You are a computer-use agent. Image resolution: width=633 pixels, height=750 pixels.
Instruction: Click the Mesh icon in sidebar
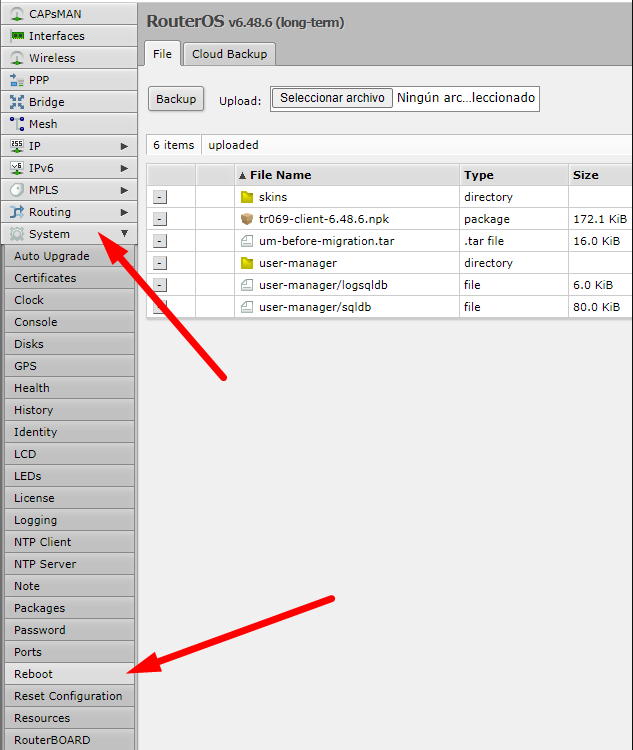[x=17, y=124]
